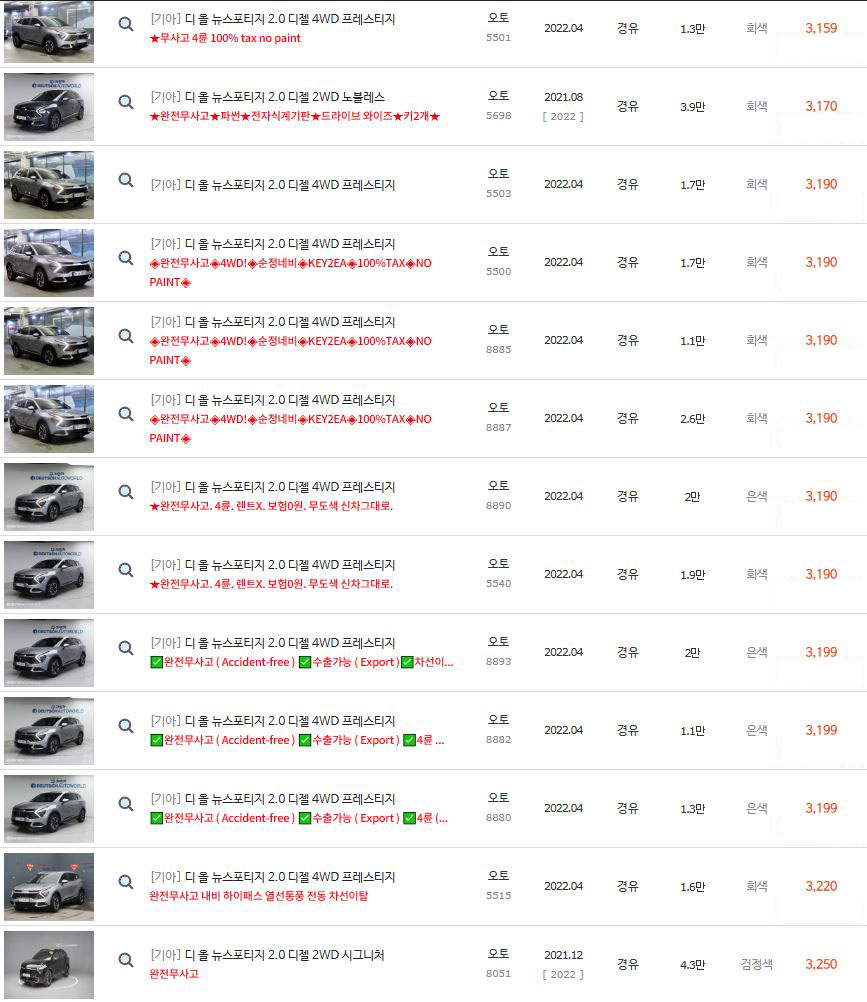867x1002 pixels.
Task: Click description mentioning 파썬 and 드라이브 와이즈
Action: [x=295, y=116]
